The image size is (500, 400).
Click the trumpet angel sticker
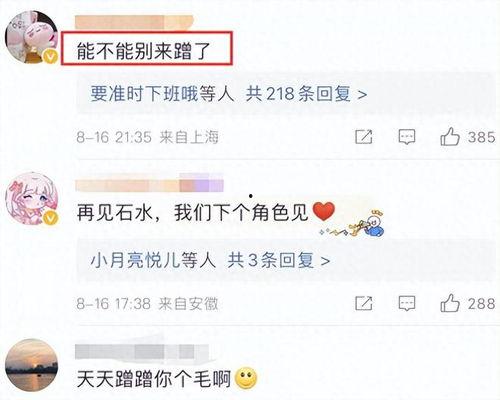tap(353, 223)
